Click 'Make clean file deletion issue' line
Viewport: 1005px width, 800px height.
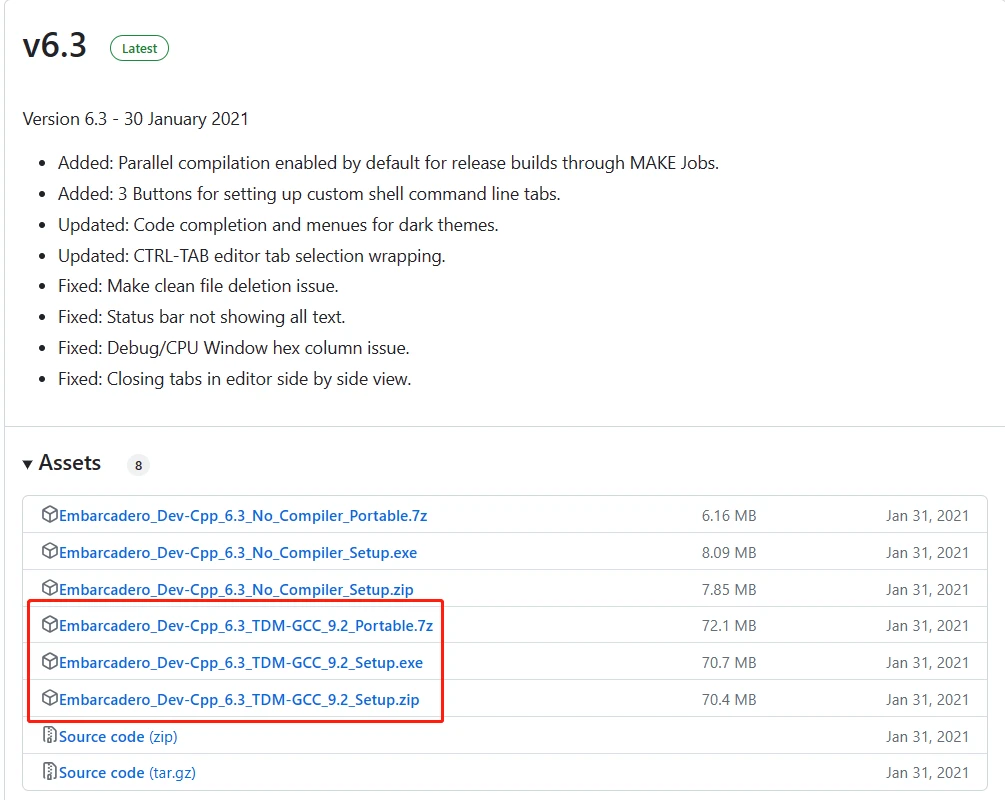coord(198,286)
